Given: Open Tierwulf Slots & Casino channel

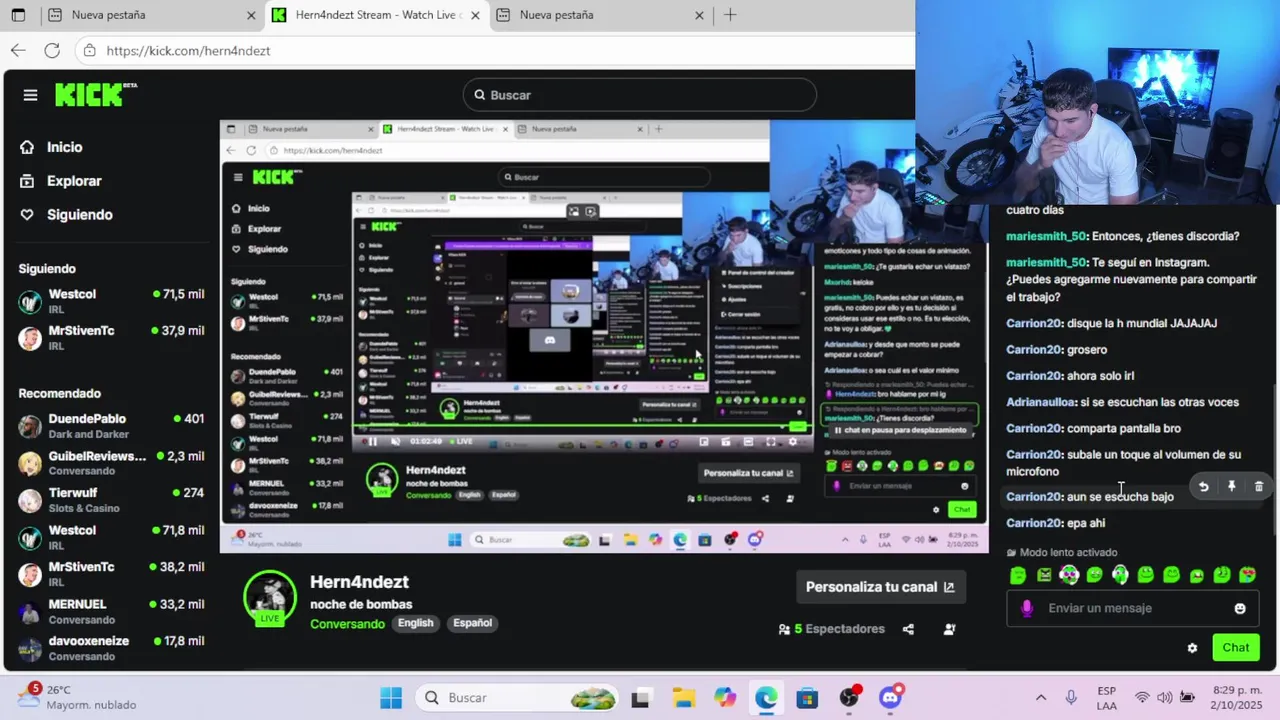Looking at the screenshot, I should tap(111, 500).
